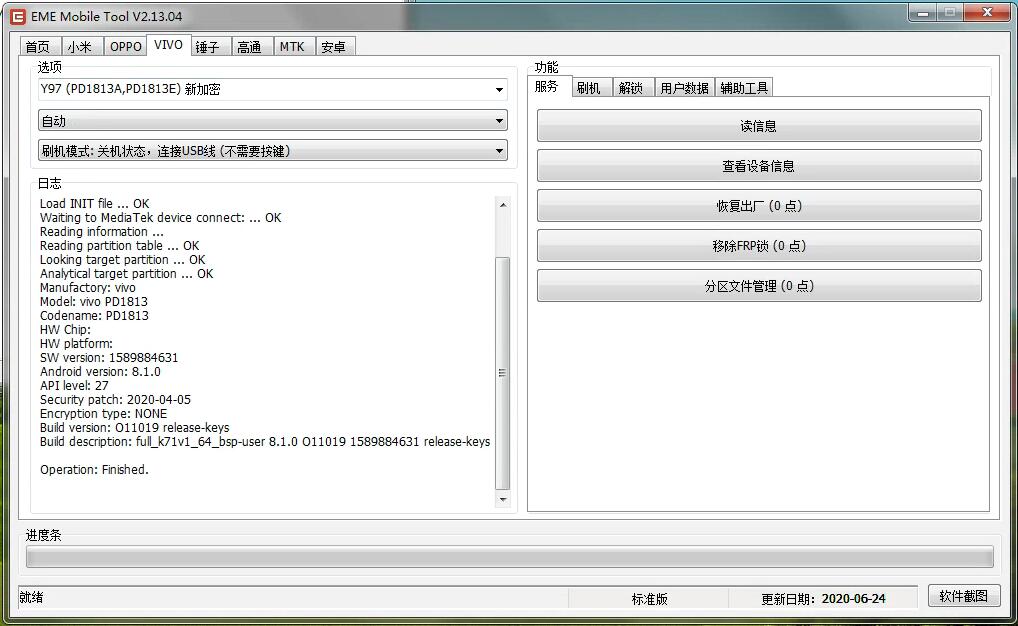Select the VIVO tab
Screen dimensions: 1018x626
click(168, 45)
